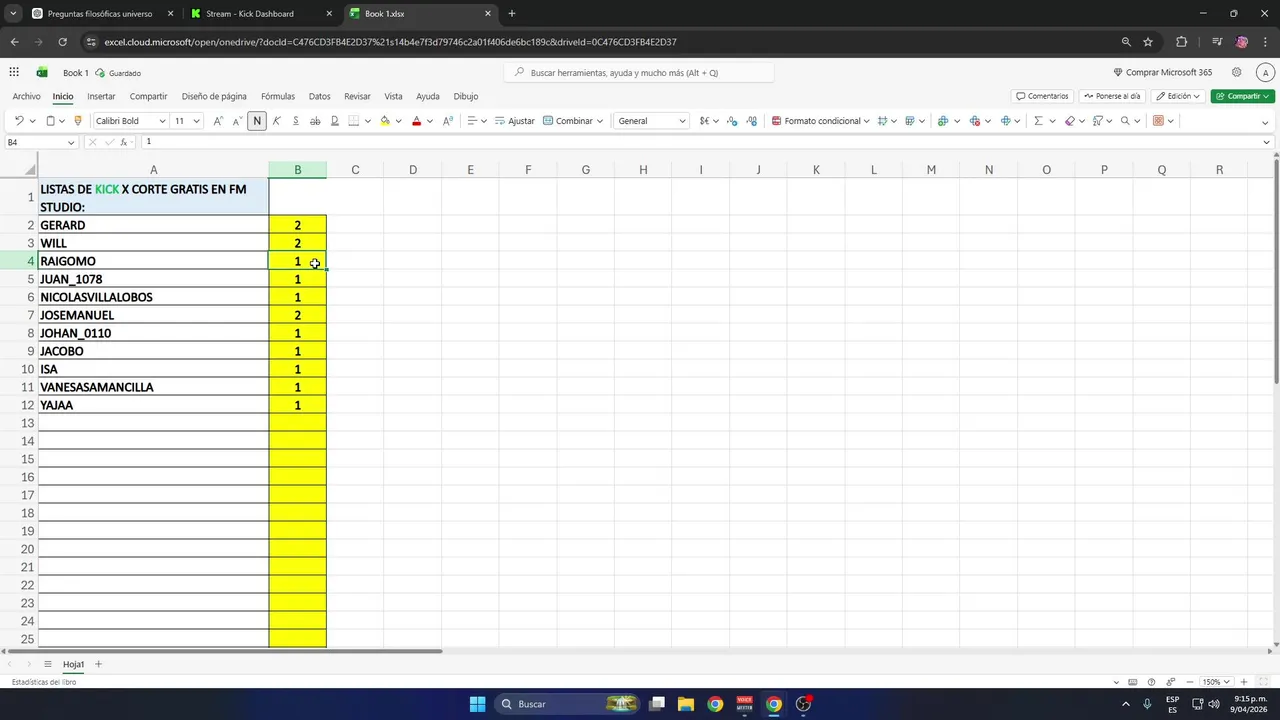Open the Formato condicional menu
The height and width of the screenshot is (720, 1280).
point(820,121)
